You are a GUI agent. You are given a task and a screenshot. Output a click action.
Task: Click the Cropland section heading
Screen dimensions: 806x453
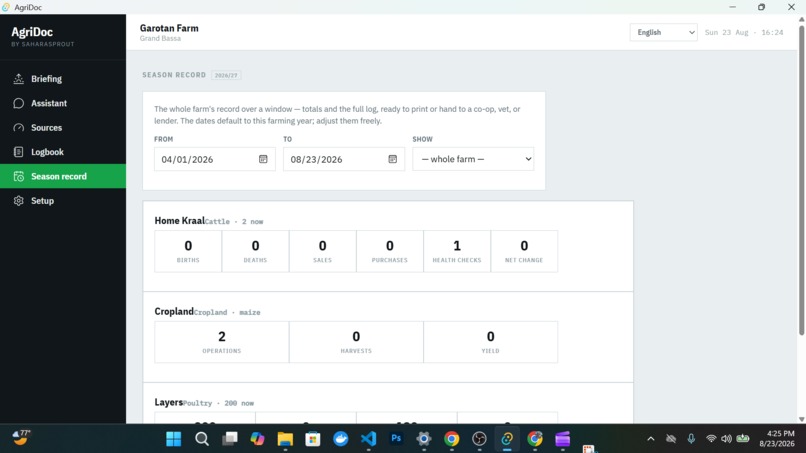point(174,311)
